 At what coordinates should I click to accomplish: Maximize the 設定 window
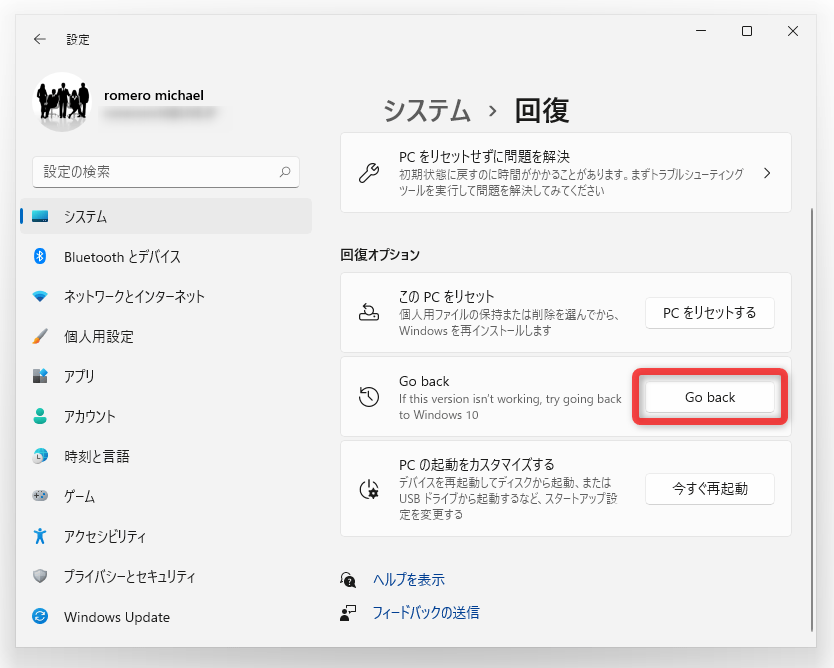[747, 31]
